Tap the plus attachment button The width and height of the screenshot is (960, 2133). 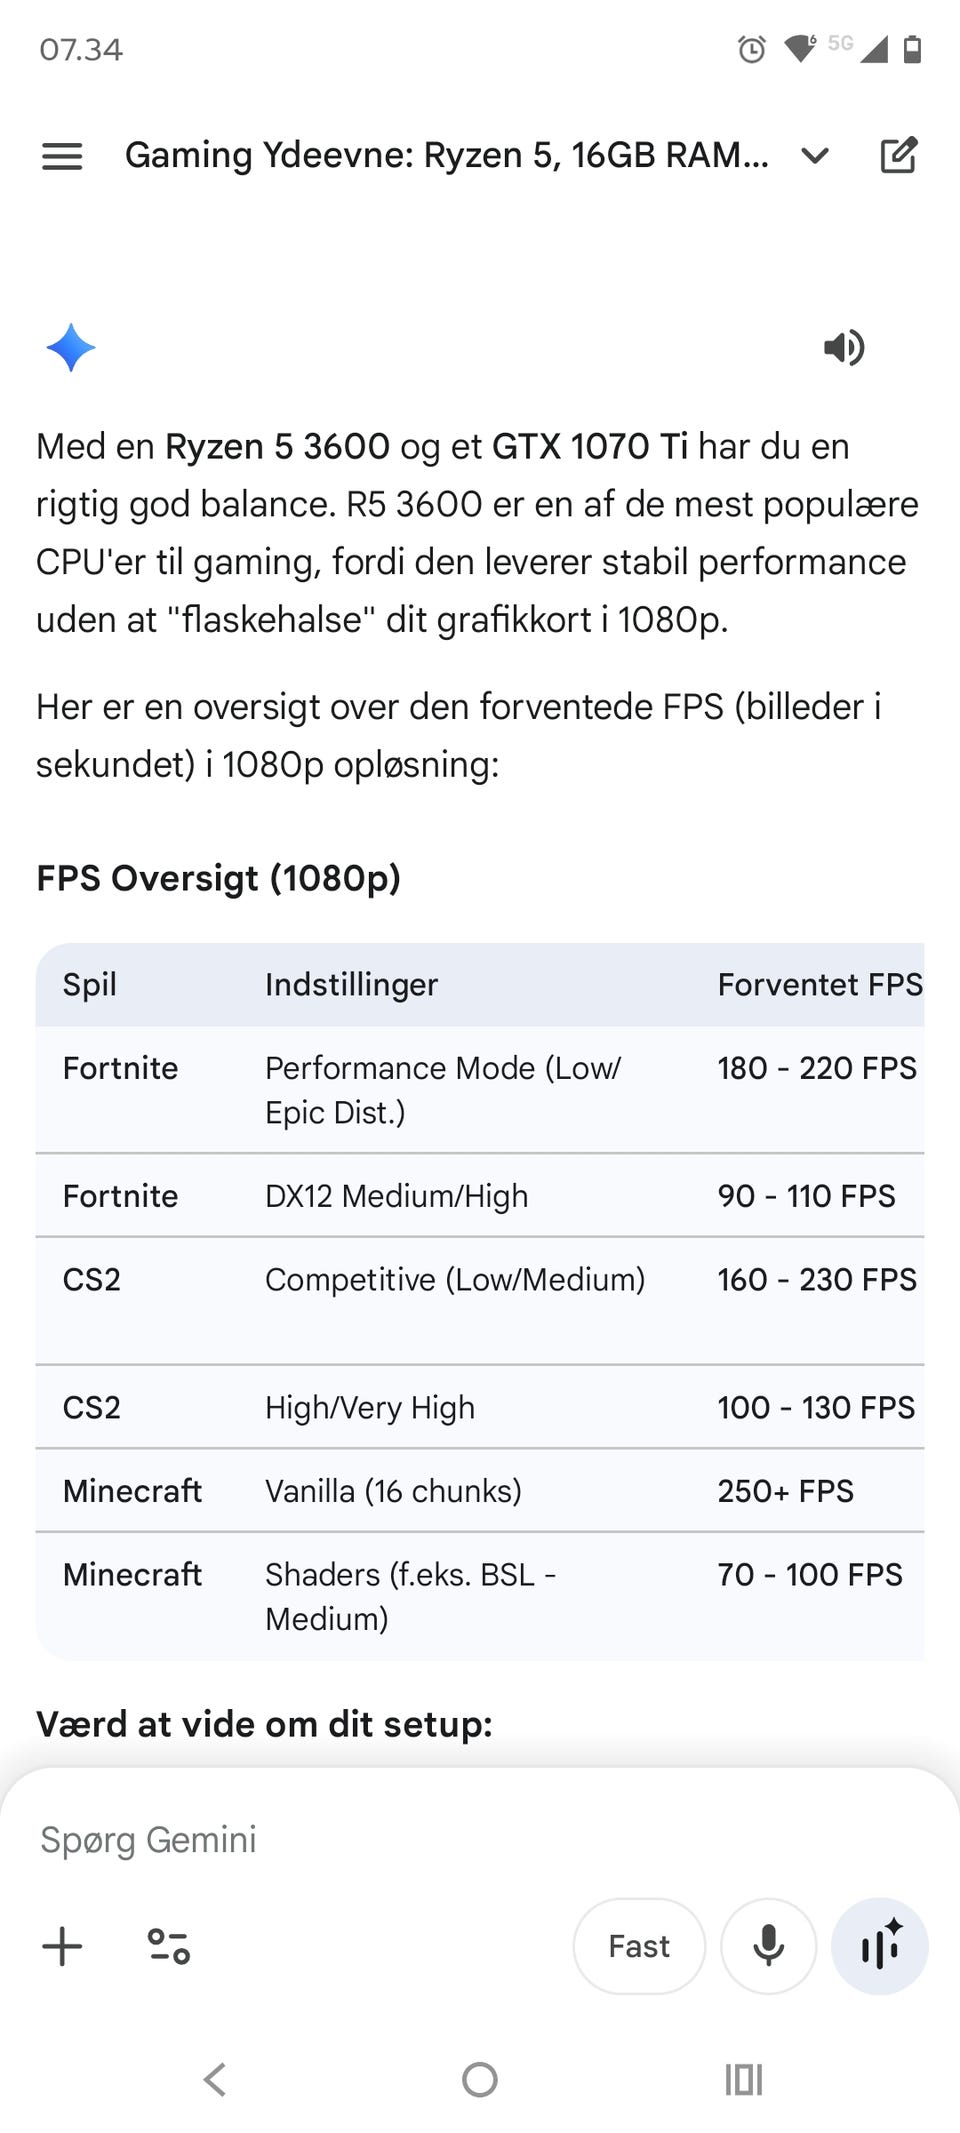(x=62, y=1946)
